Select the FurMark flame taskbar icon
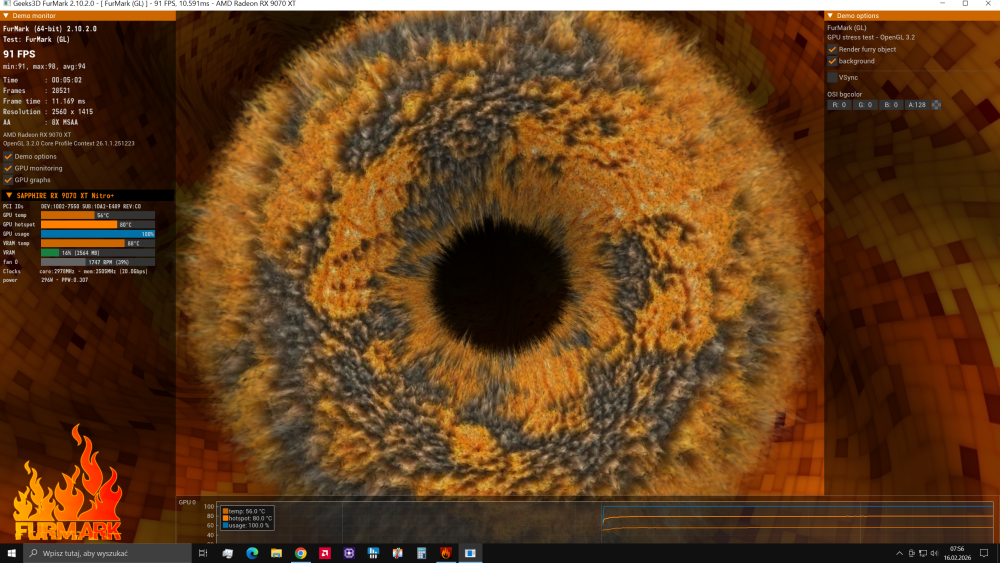 click(446, 553)
